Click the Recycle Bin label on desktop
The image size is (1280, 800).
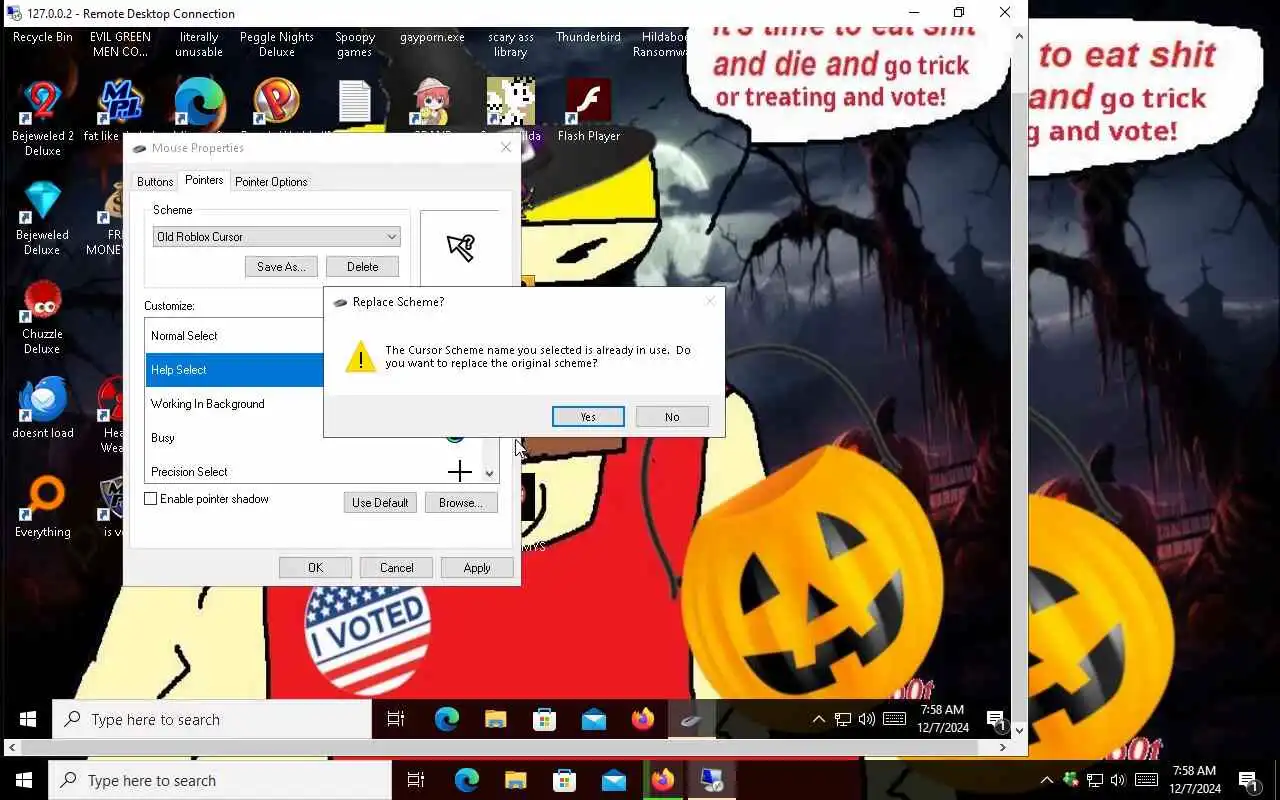[43, 37]
